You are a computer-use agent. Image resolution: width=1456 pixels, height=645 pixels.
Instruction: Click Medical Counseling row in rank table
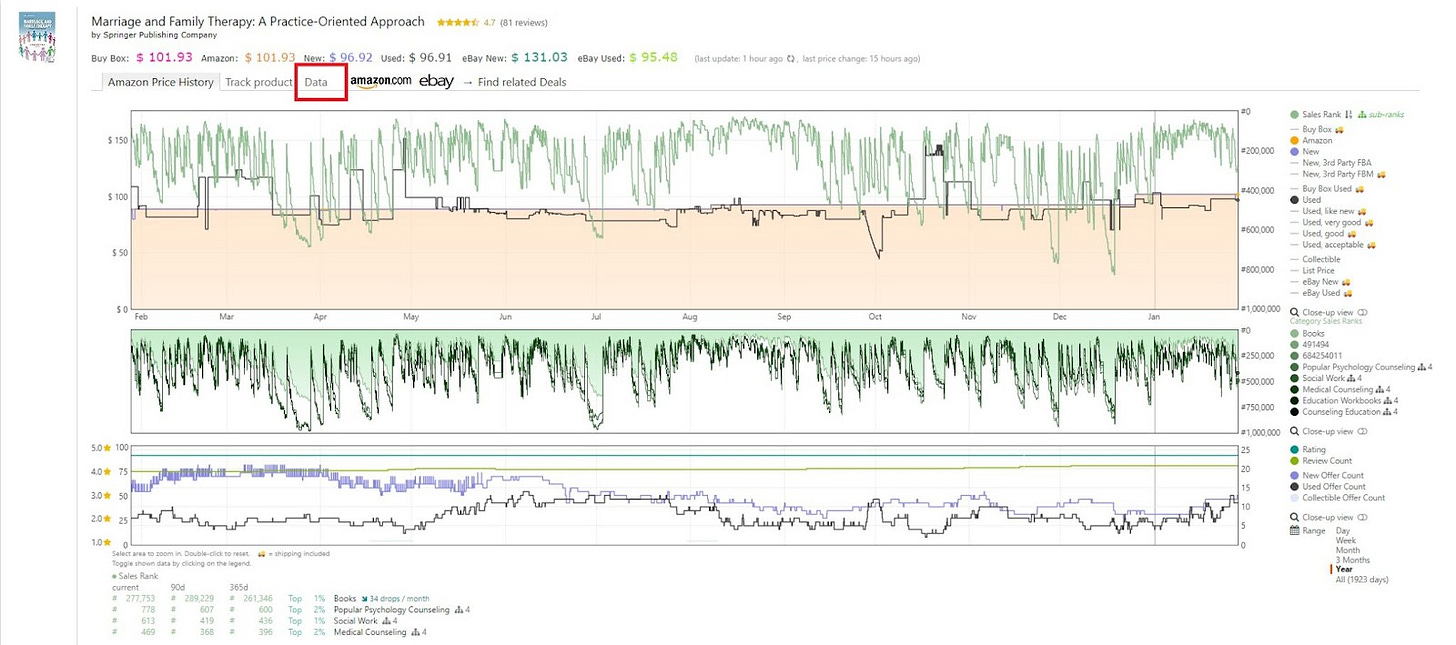coord(371,631)
